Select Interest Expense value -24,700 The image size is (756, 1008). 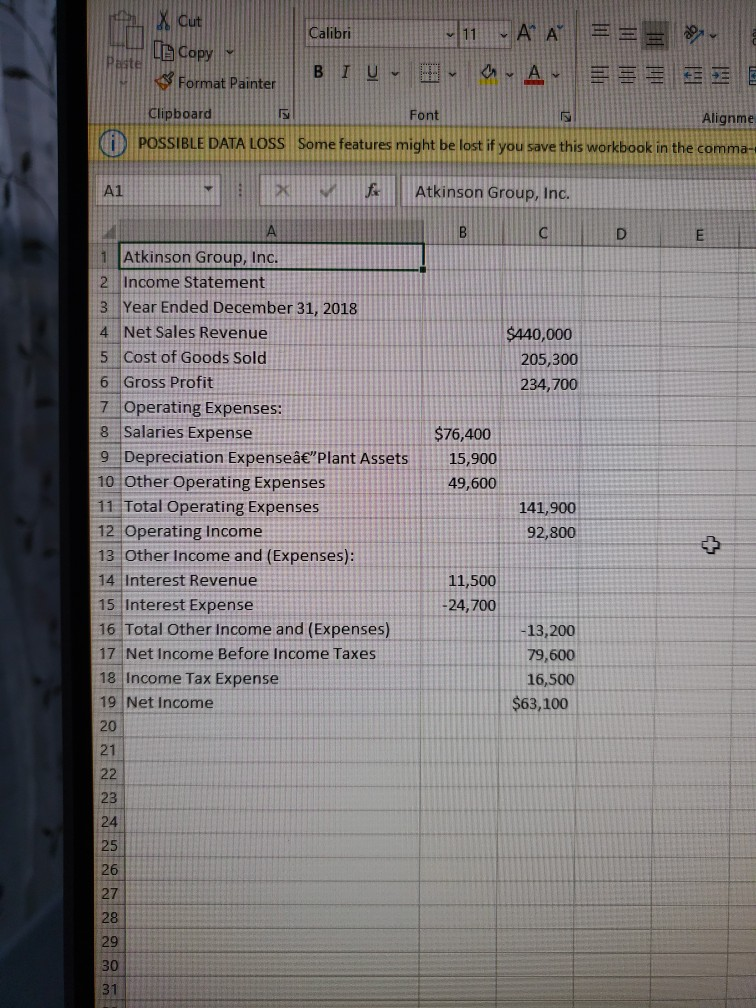pyautogui.click(x=460, y=605)
